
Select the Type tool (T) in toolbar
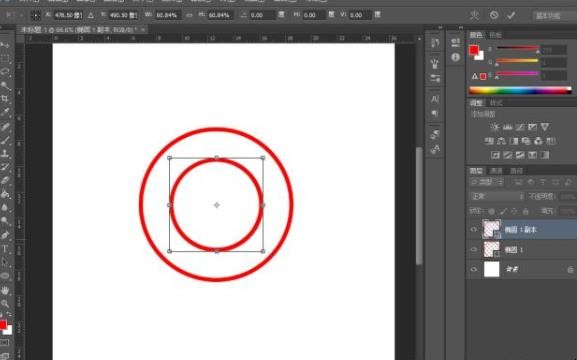(x=5, y=248)
